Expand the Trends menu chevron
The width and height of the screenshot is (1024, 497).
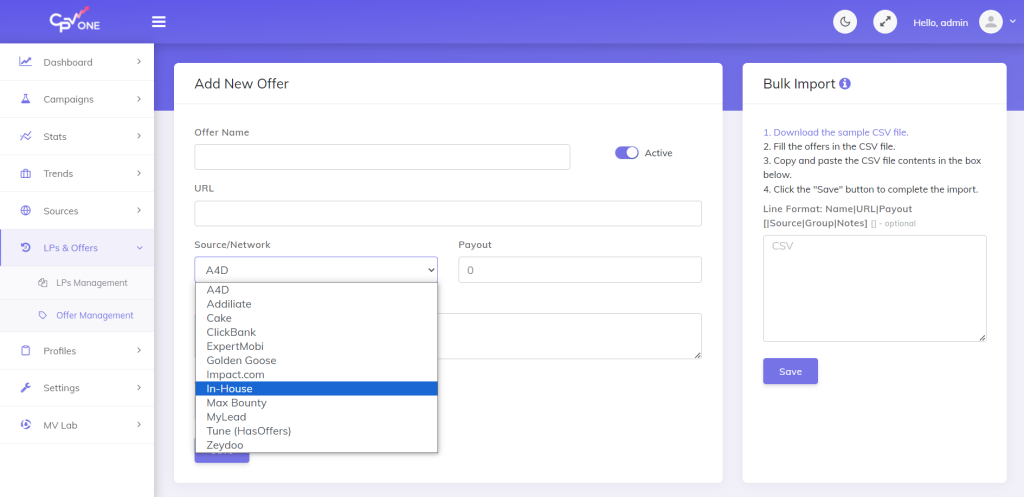pyautogui.click(x=139, y=174)
